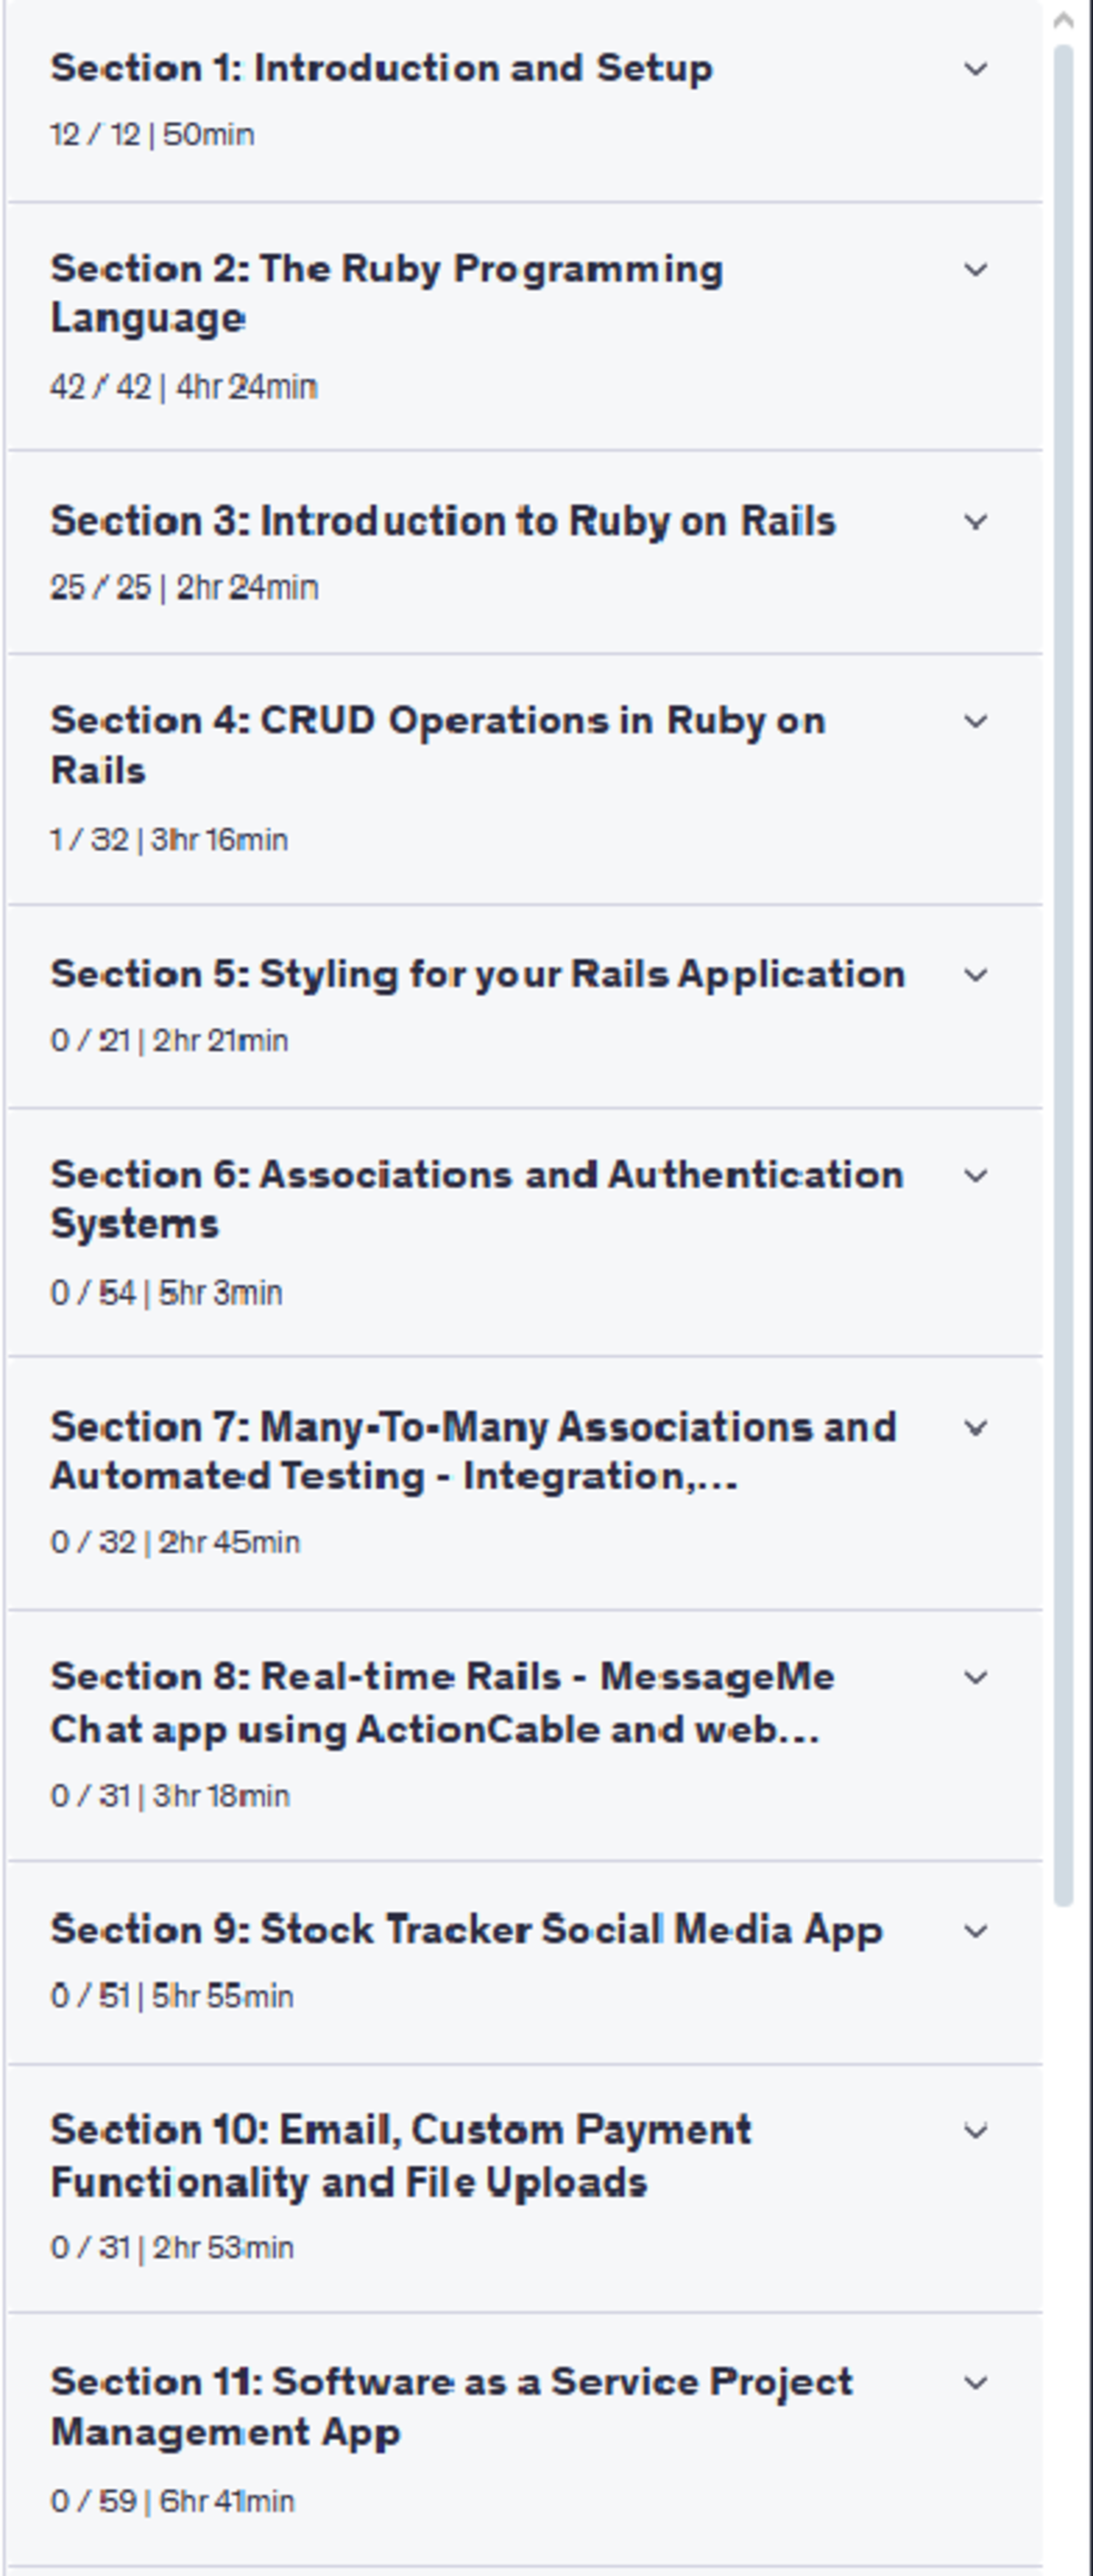Expand Section 4 CRUD Operations chevron
This screenshot has width=1093, height=2576.
coord(975,721)
